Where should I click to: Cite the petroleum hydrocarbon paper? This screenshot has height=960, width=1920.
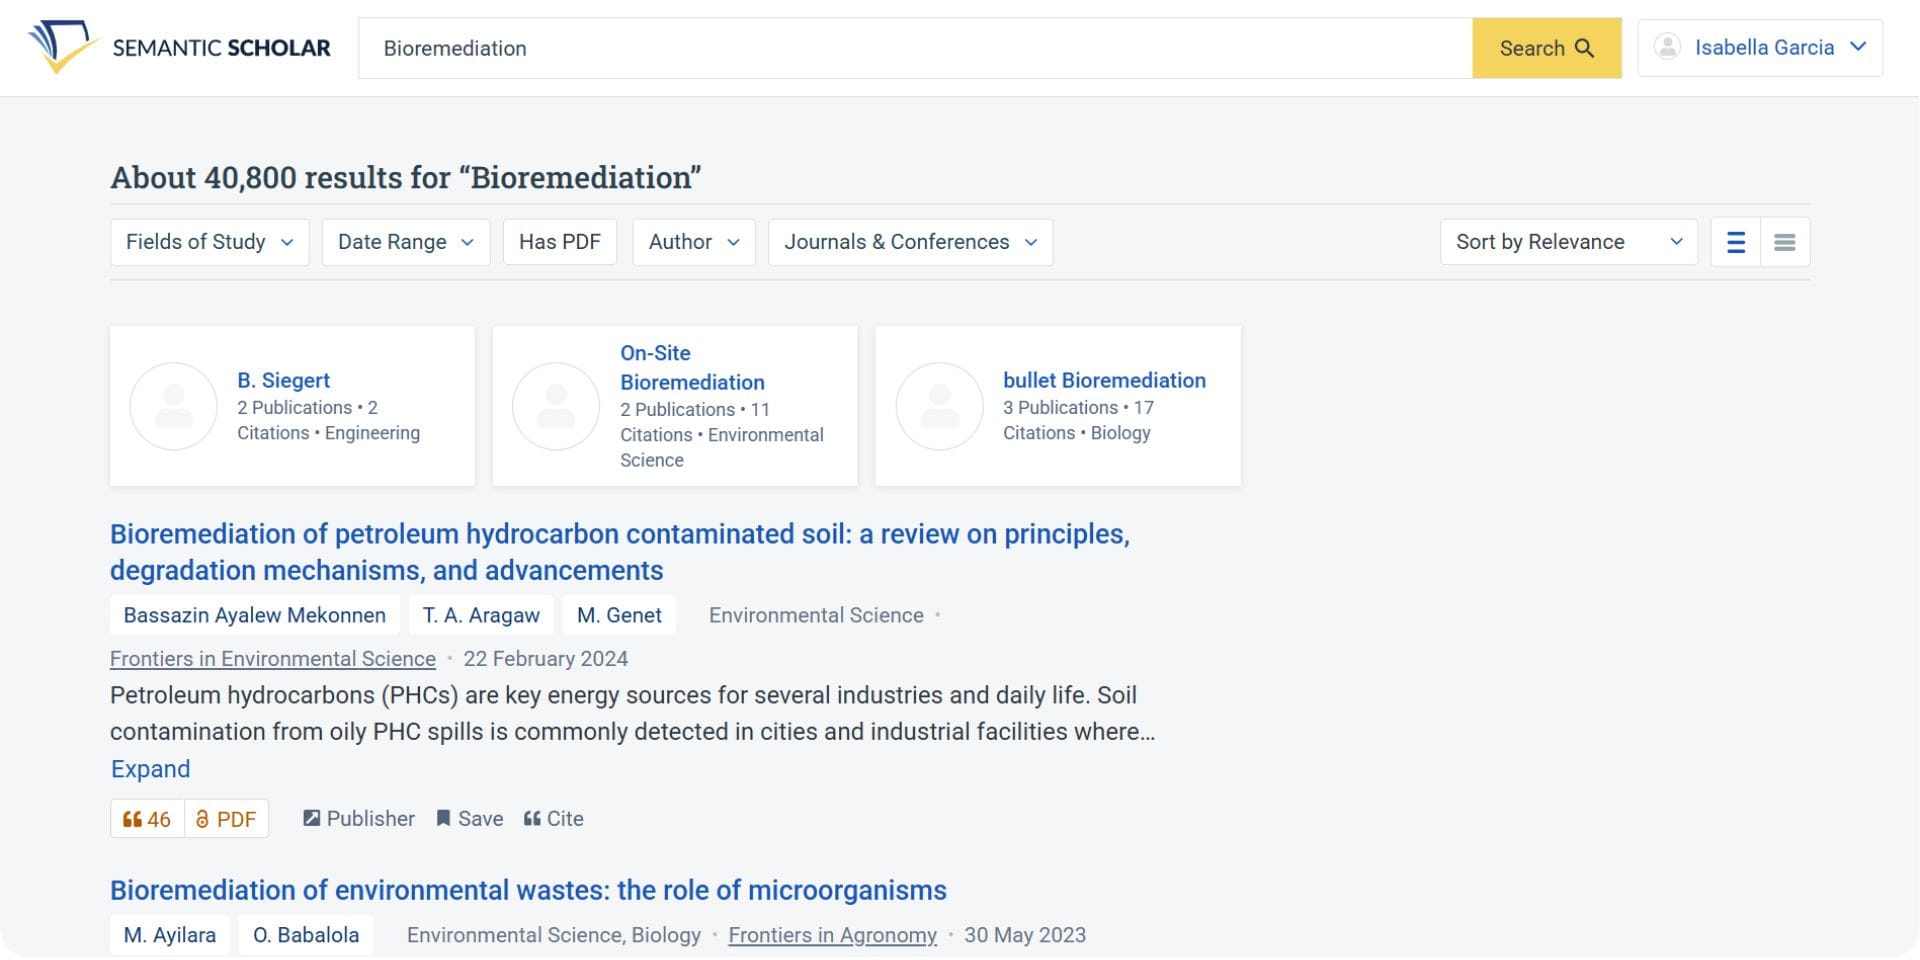click(x=554, y=819)
